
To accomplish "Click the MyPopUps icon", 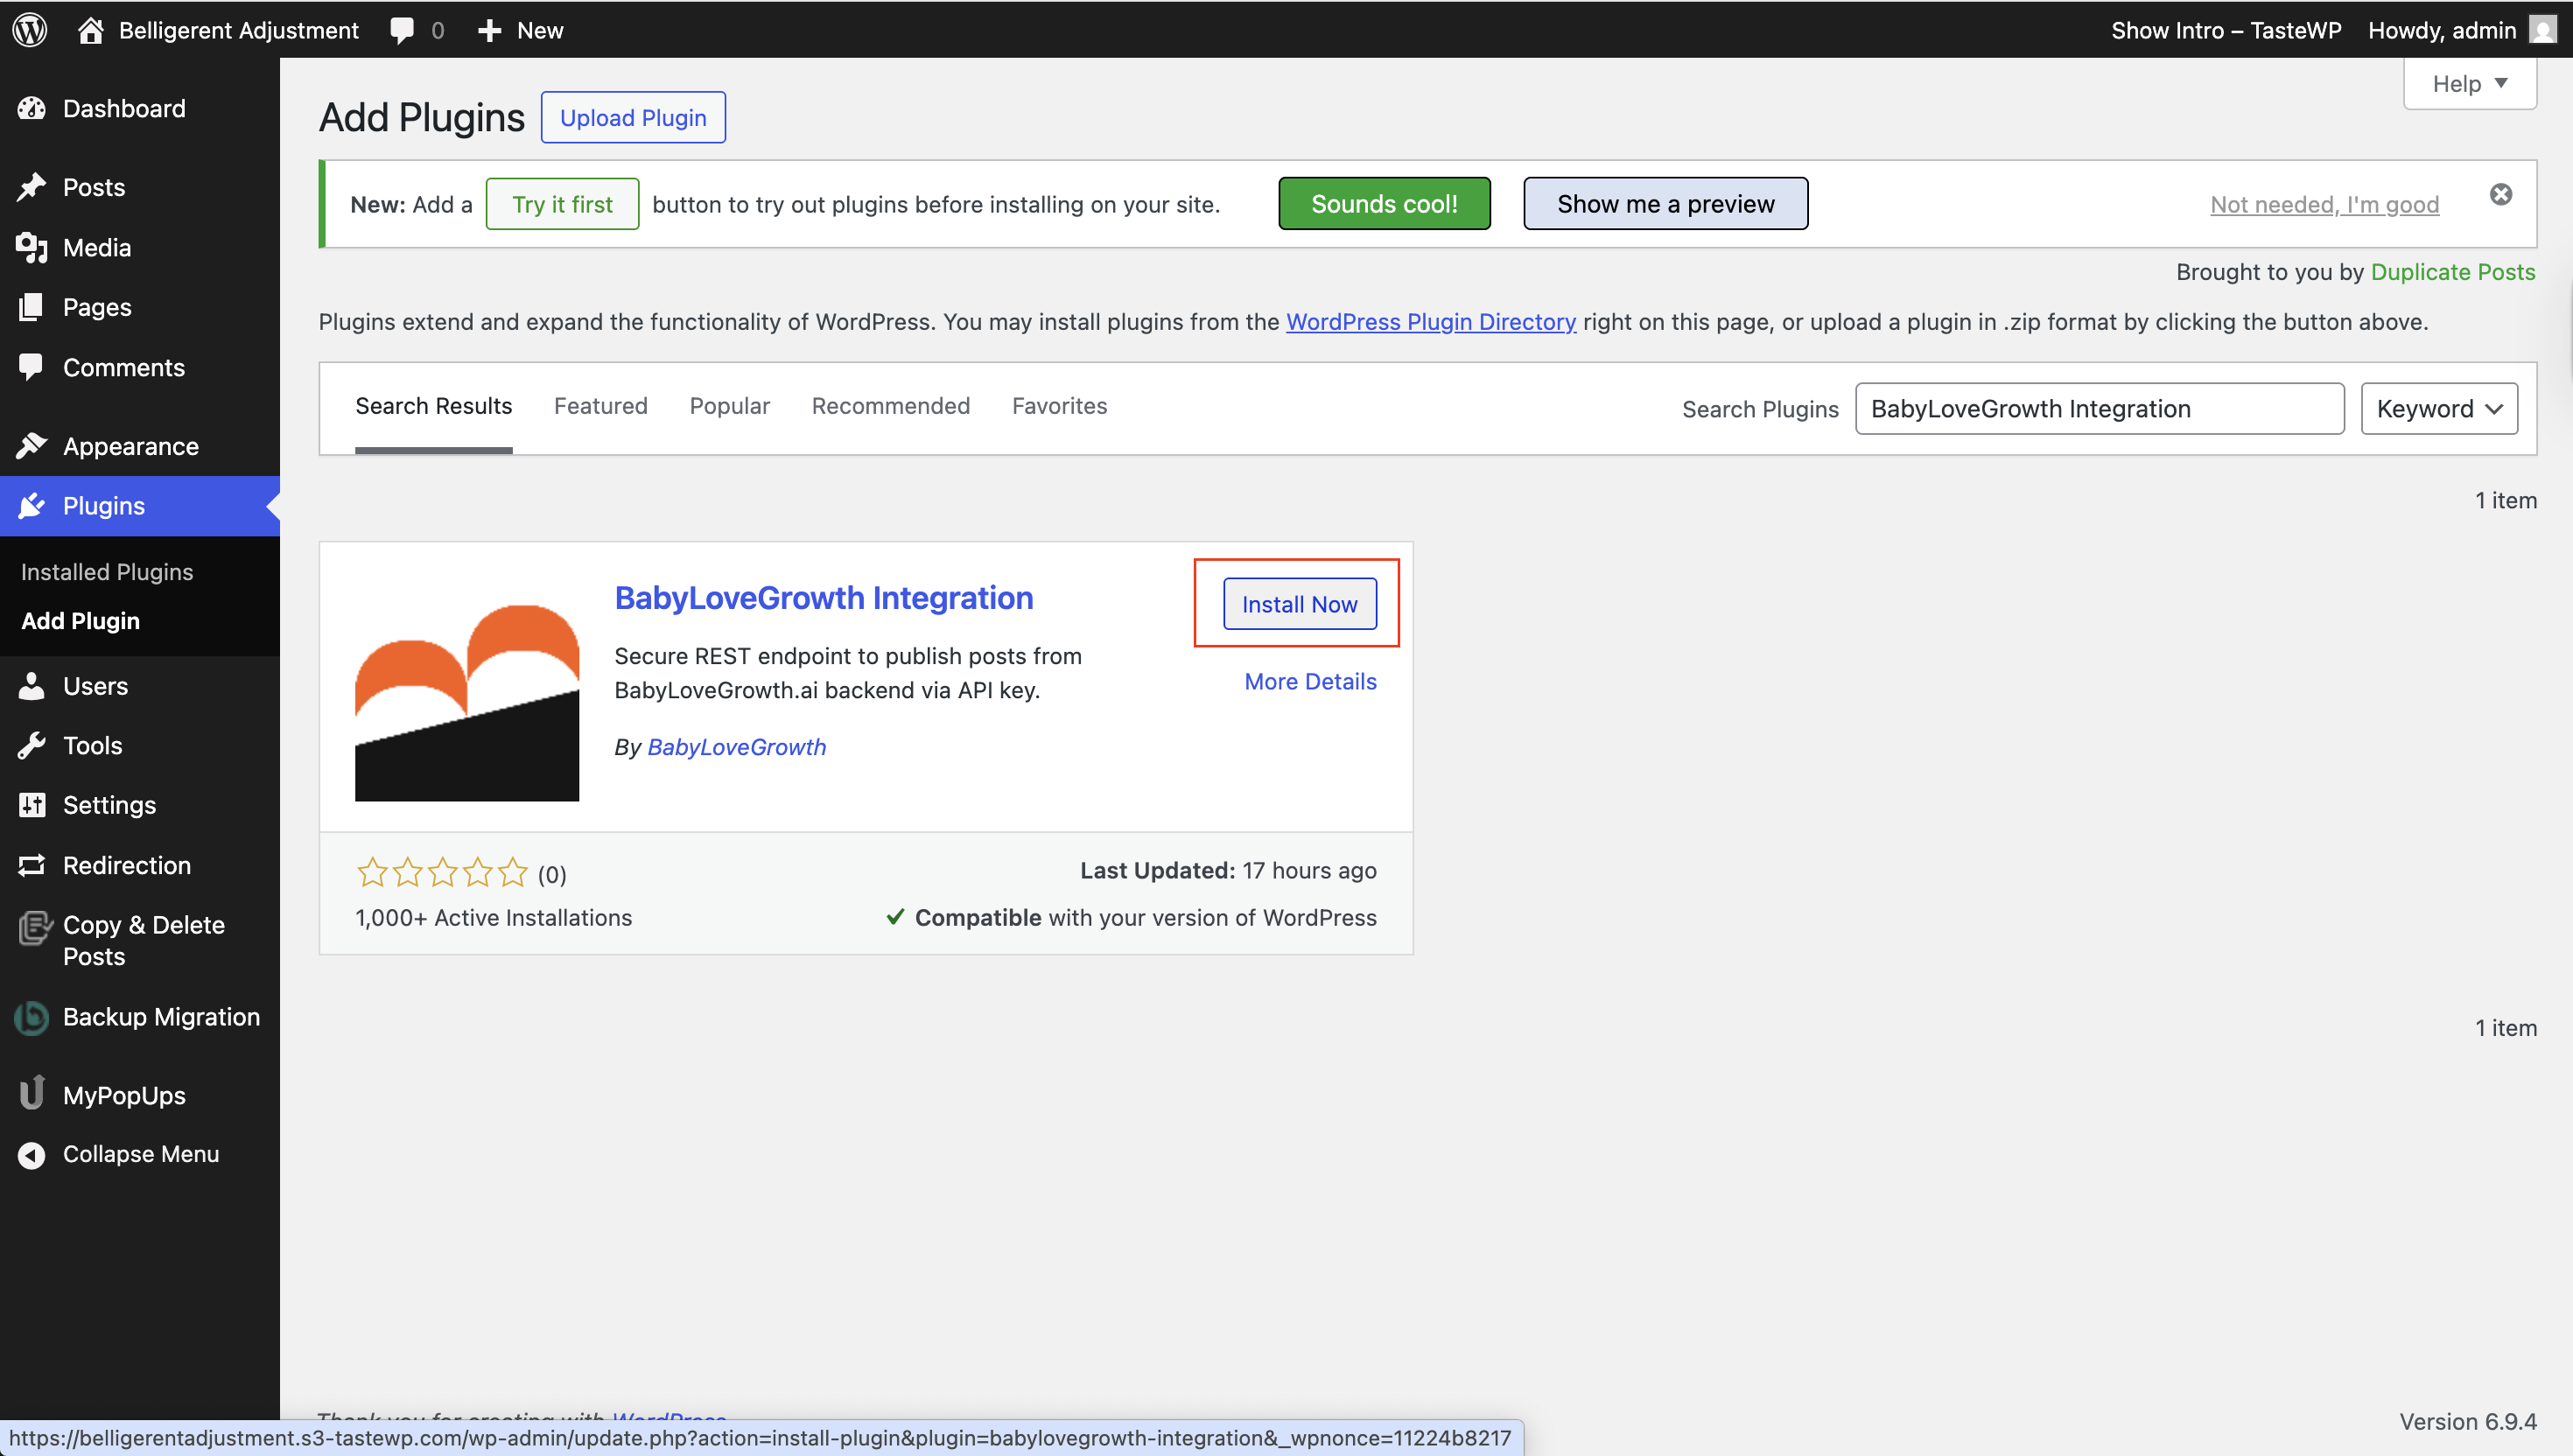I will 32,1093.
